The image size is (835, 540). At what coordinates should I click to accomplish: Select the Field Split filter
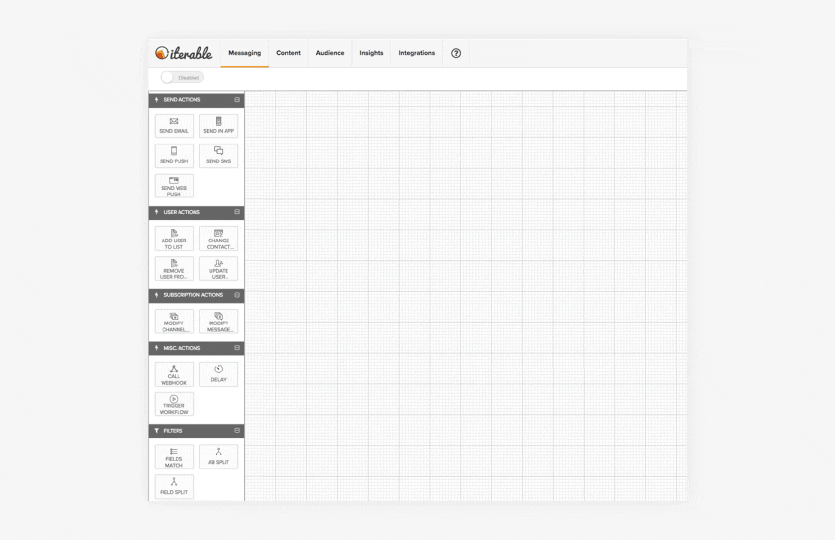click(x=174, y=487)
